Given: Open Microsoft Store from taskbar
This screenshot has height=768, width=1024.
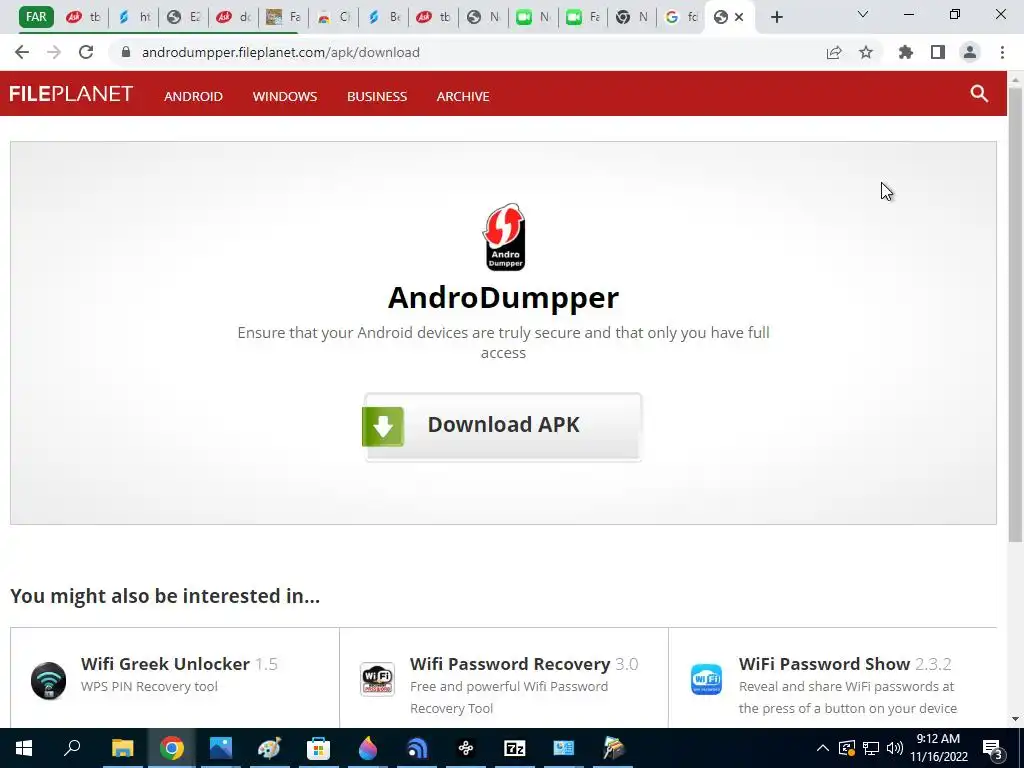Looking at the screenshot, I should click(318, 748).
